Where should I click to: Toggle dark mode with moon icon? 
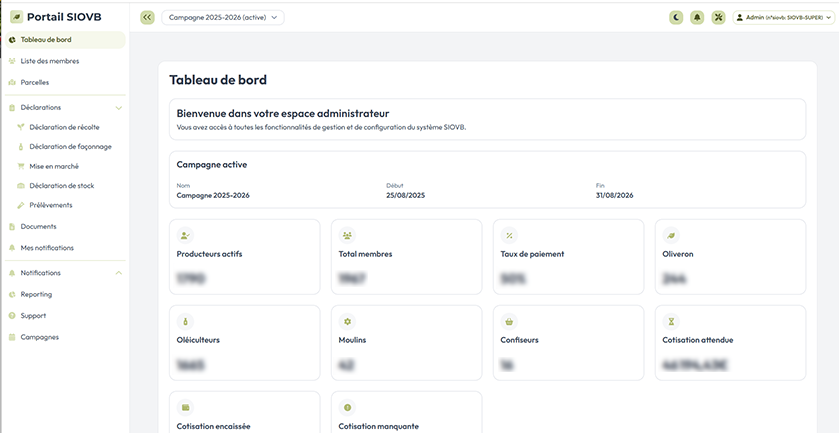coord(677,17)
